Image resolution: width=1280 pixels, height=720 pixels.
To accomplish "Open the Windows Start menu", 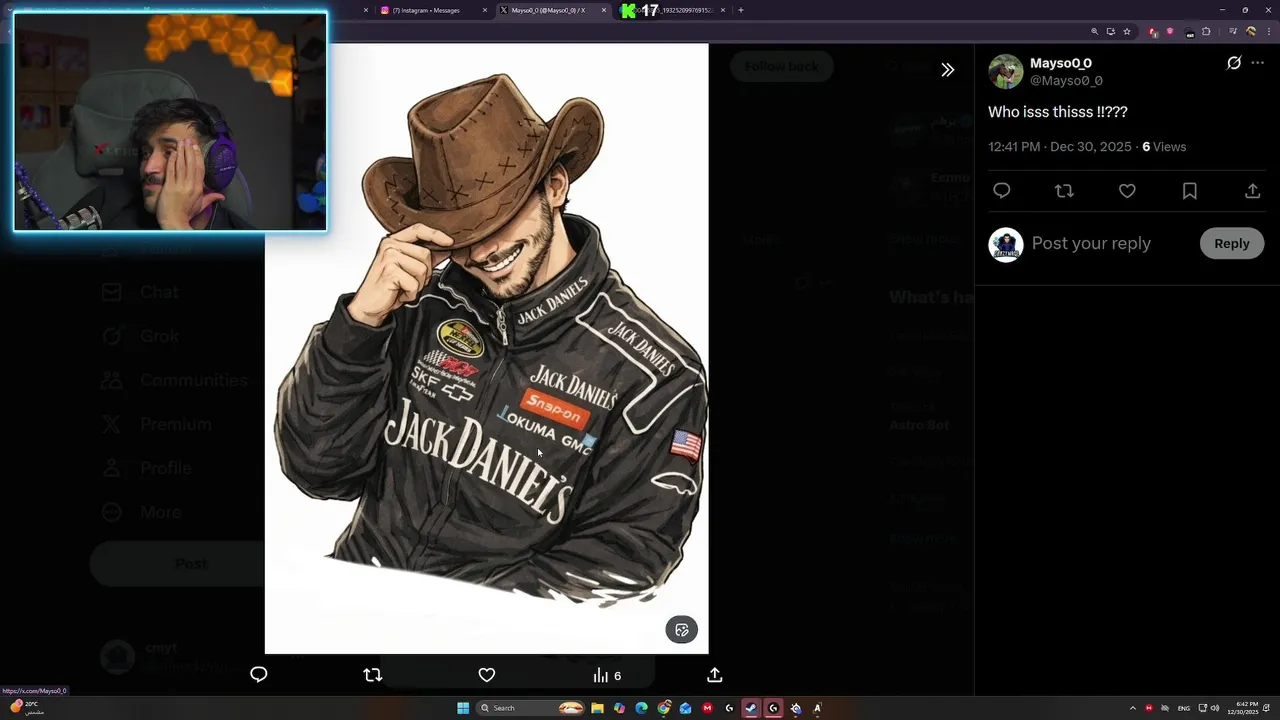I will [463, 708].
